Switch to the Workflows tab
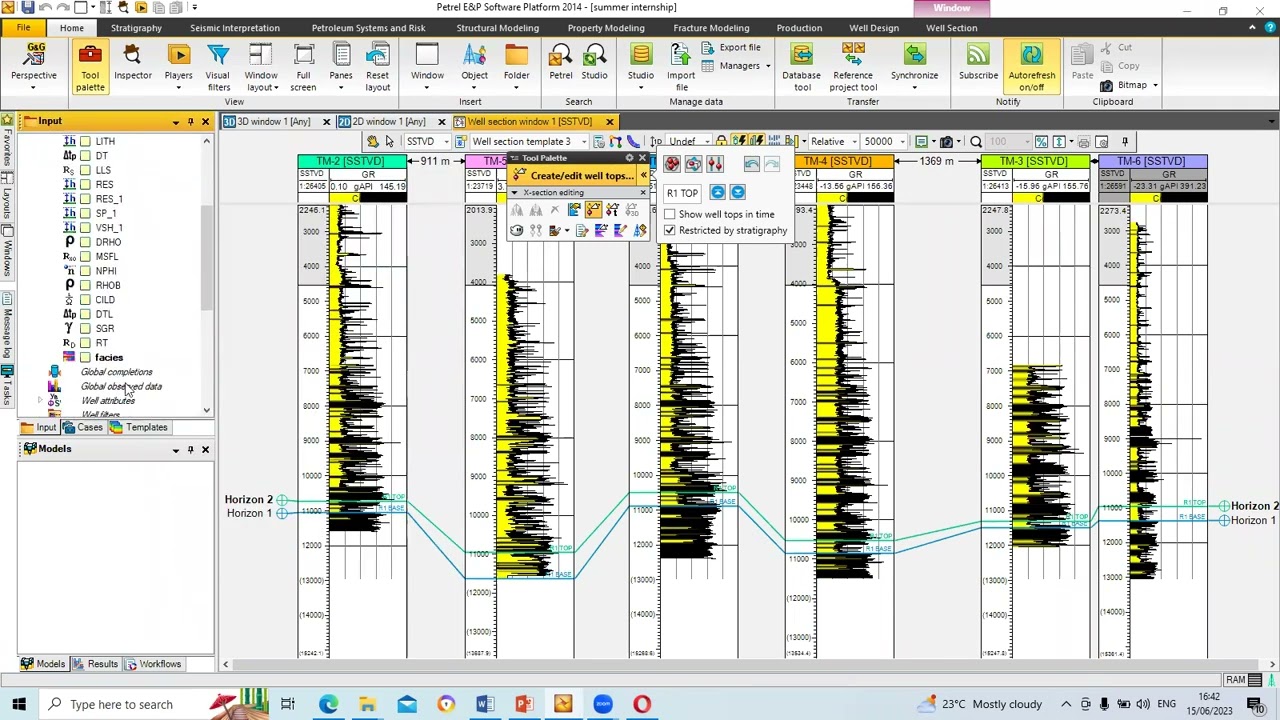The image size is (1280, 720). point(154,664)
